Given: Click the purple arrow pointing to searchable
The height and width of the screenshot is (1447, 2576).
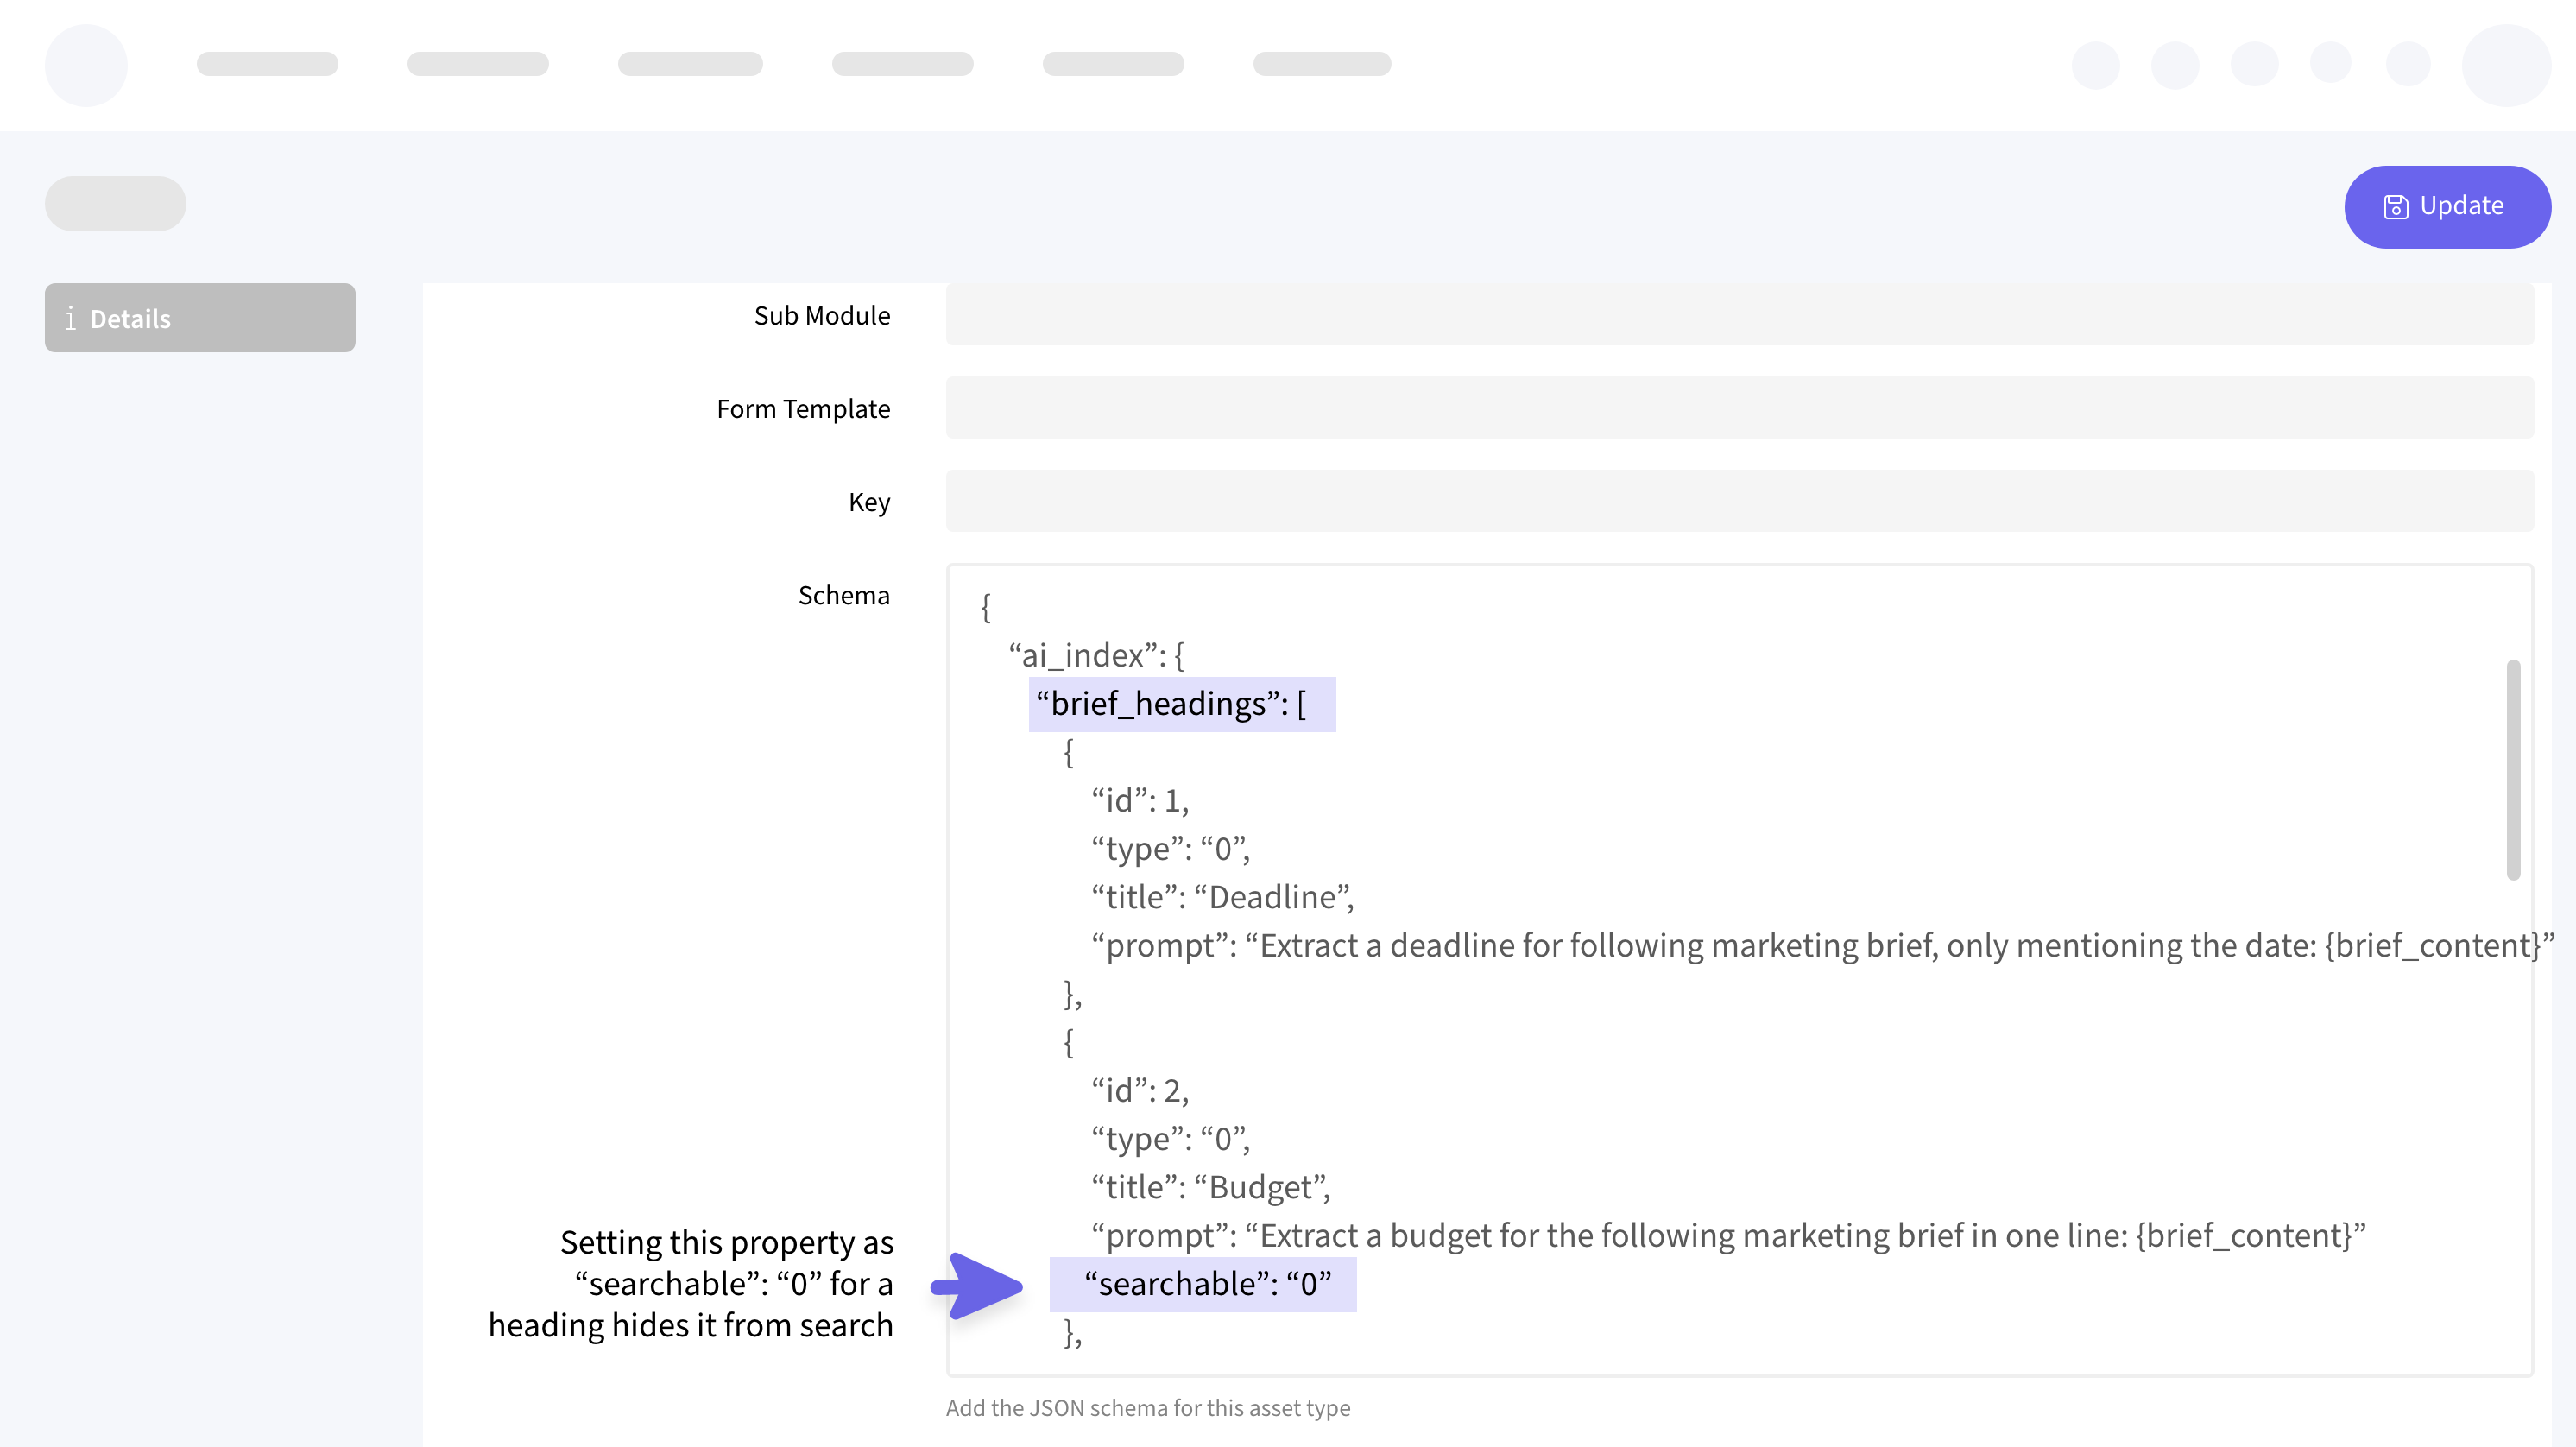Looking at the screenshot, I should (977, 1286).
